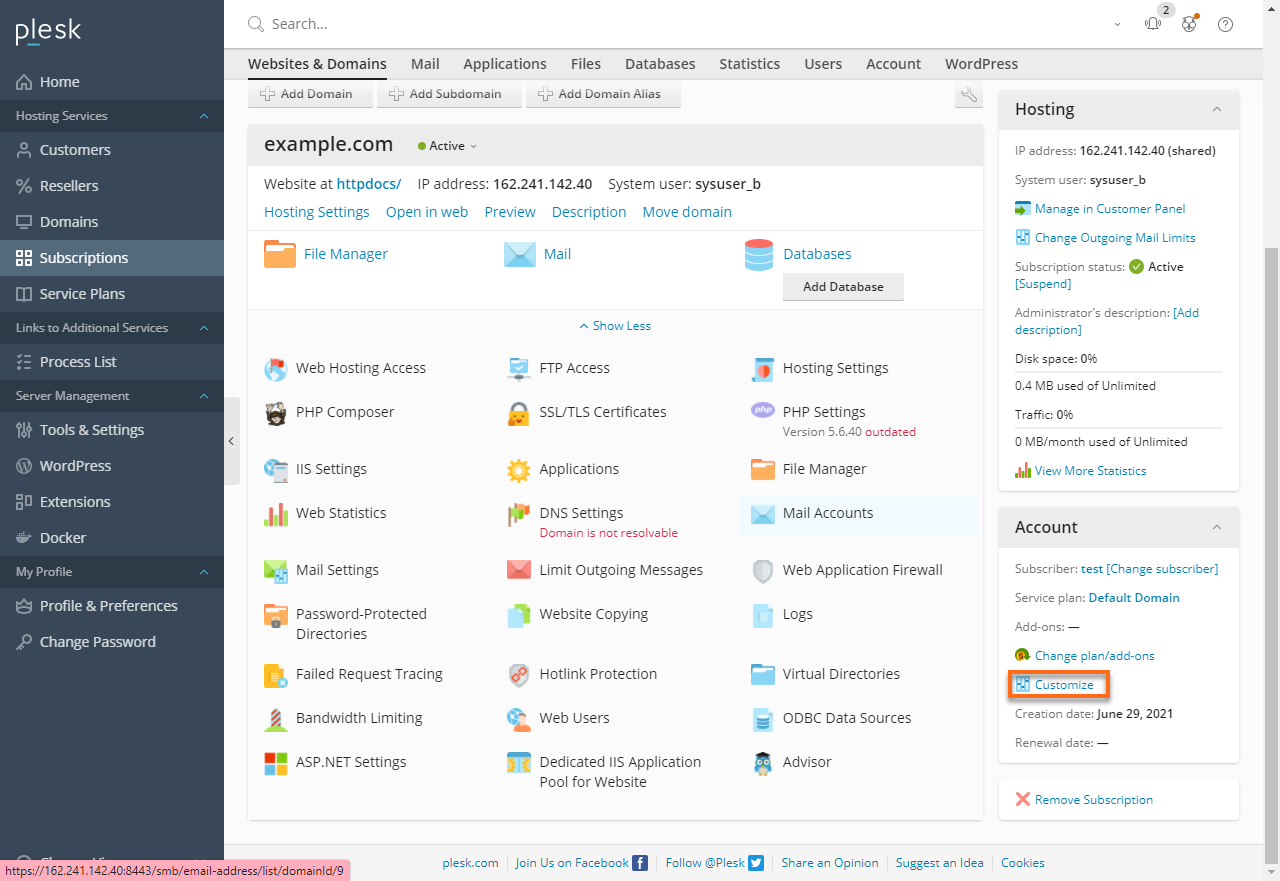
Task: Select the SSL/TLS Certificates icon
Action: (518, 412)
